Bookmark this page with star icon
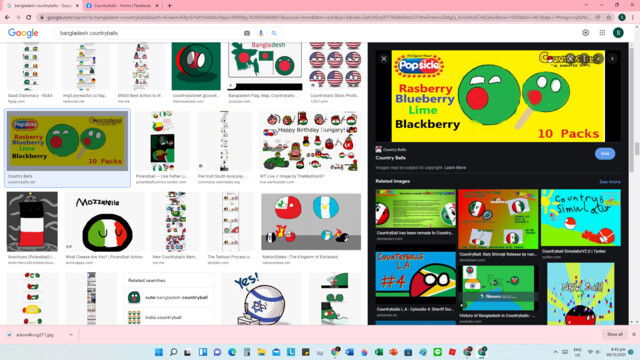The height and width of the screenshot is (360, 640). 609,18
